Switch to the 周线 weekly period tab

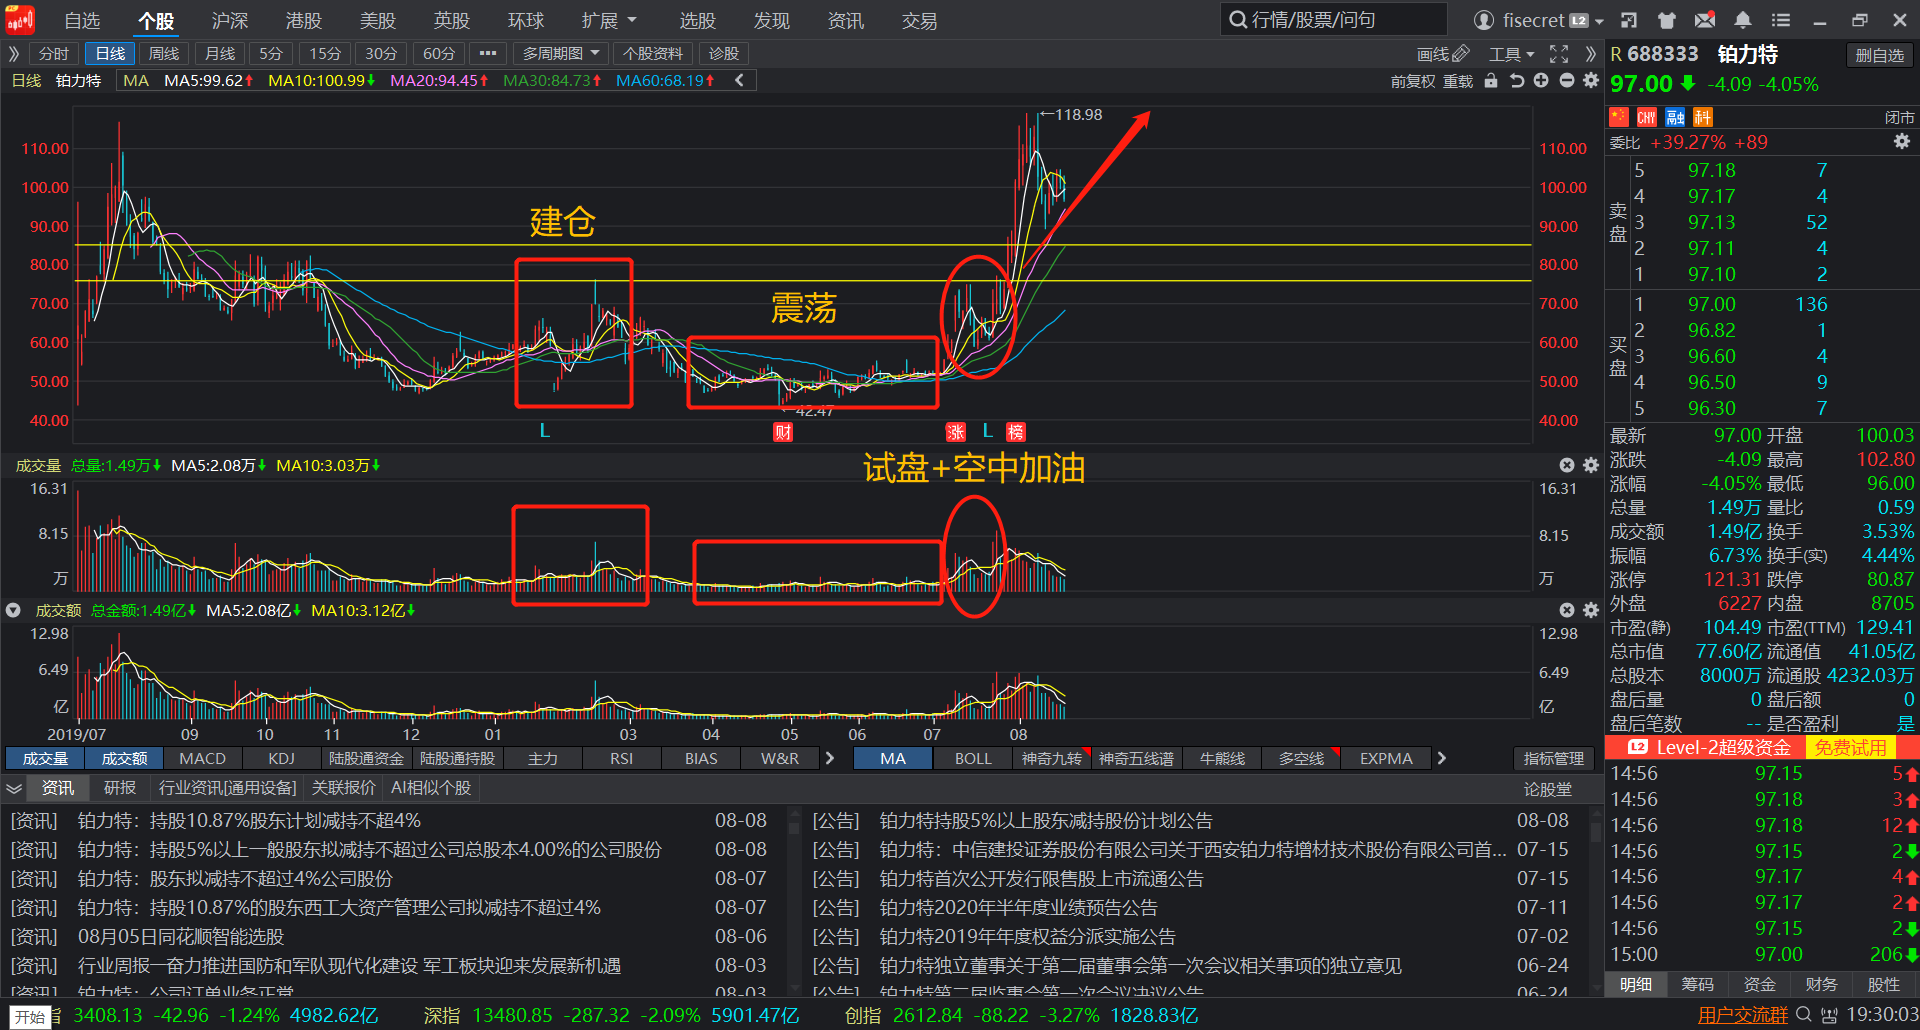[x=164, y=54]
